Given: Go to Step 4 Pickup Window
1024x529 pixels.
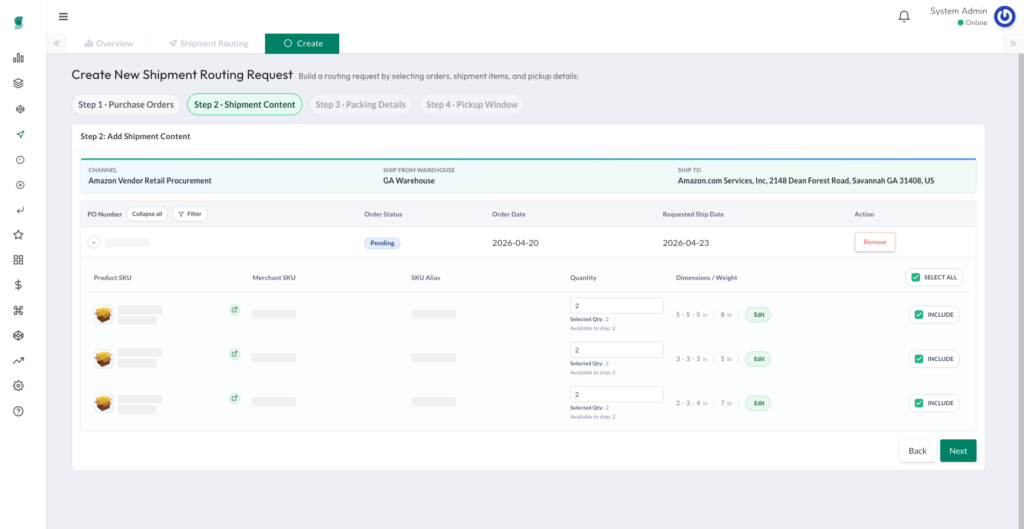Looking at the screenshot, I should (x=472, y=104).
